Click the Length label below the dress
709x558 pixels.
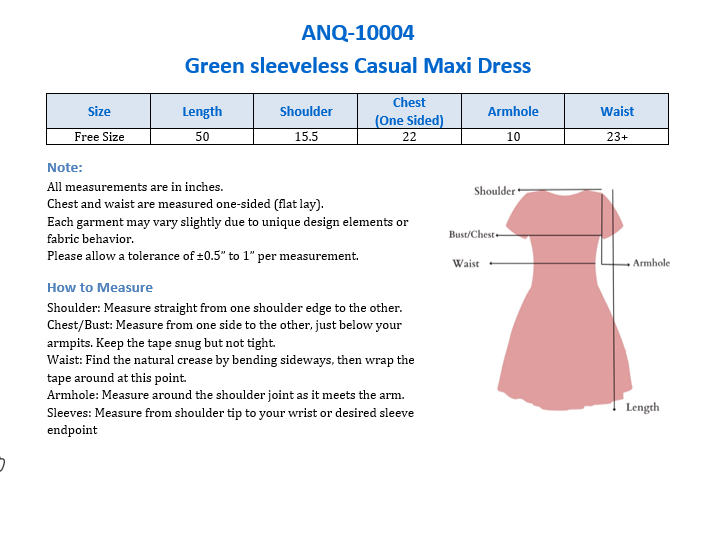pos(642,407)
